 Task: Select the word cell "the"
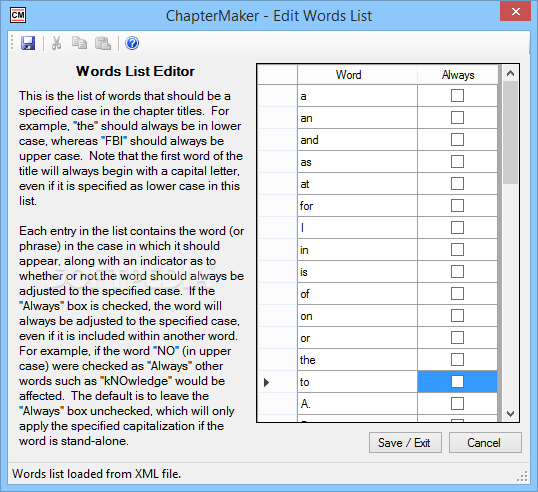coord(357,359)
